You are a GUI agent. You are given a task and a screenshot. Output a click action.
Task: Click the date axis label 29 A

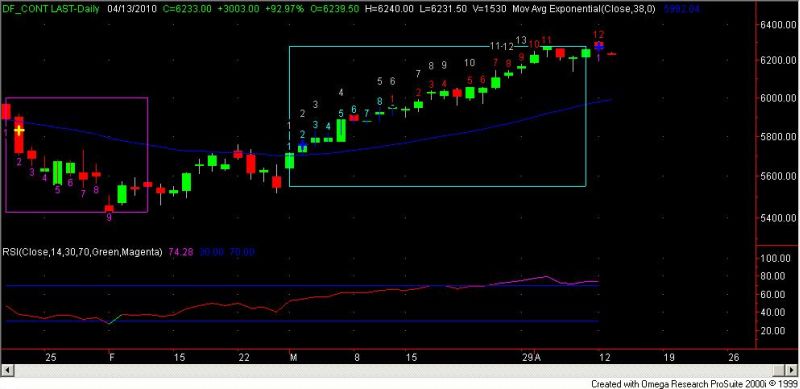[531, 357]
